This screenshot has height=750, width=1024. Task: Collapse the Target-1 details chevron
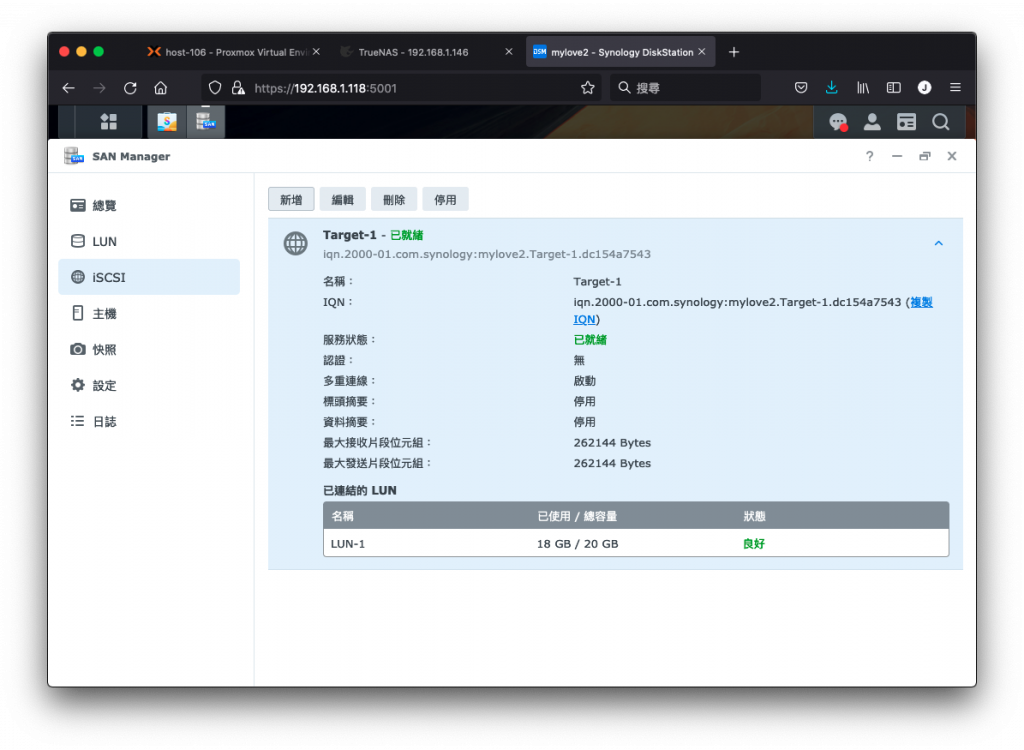tap(938, 243)
